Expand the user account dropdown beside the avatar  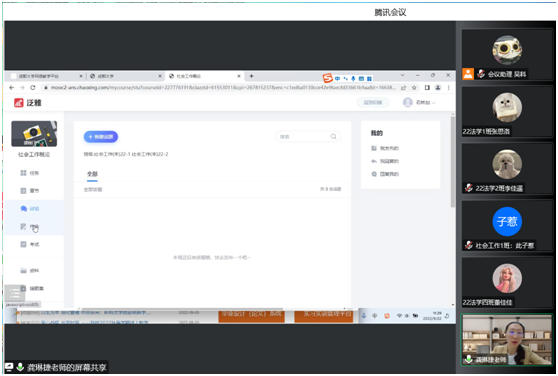(433, 102)
